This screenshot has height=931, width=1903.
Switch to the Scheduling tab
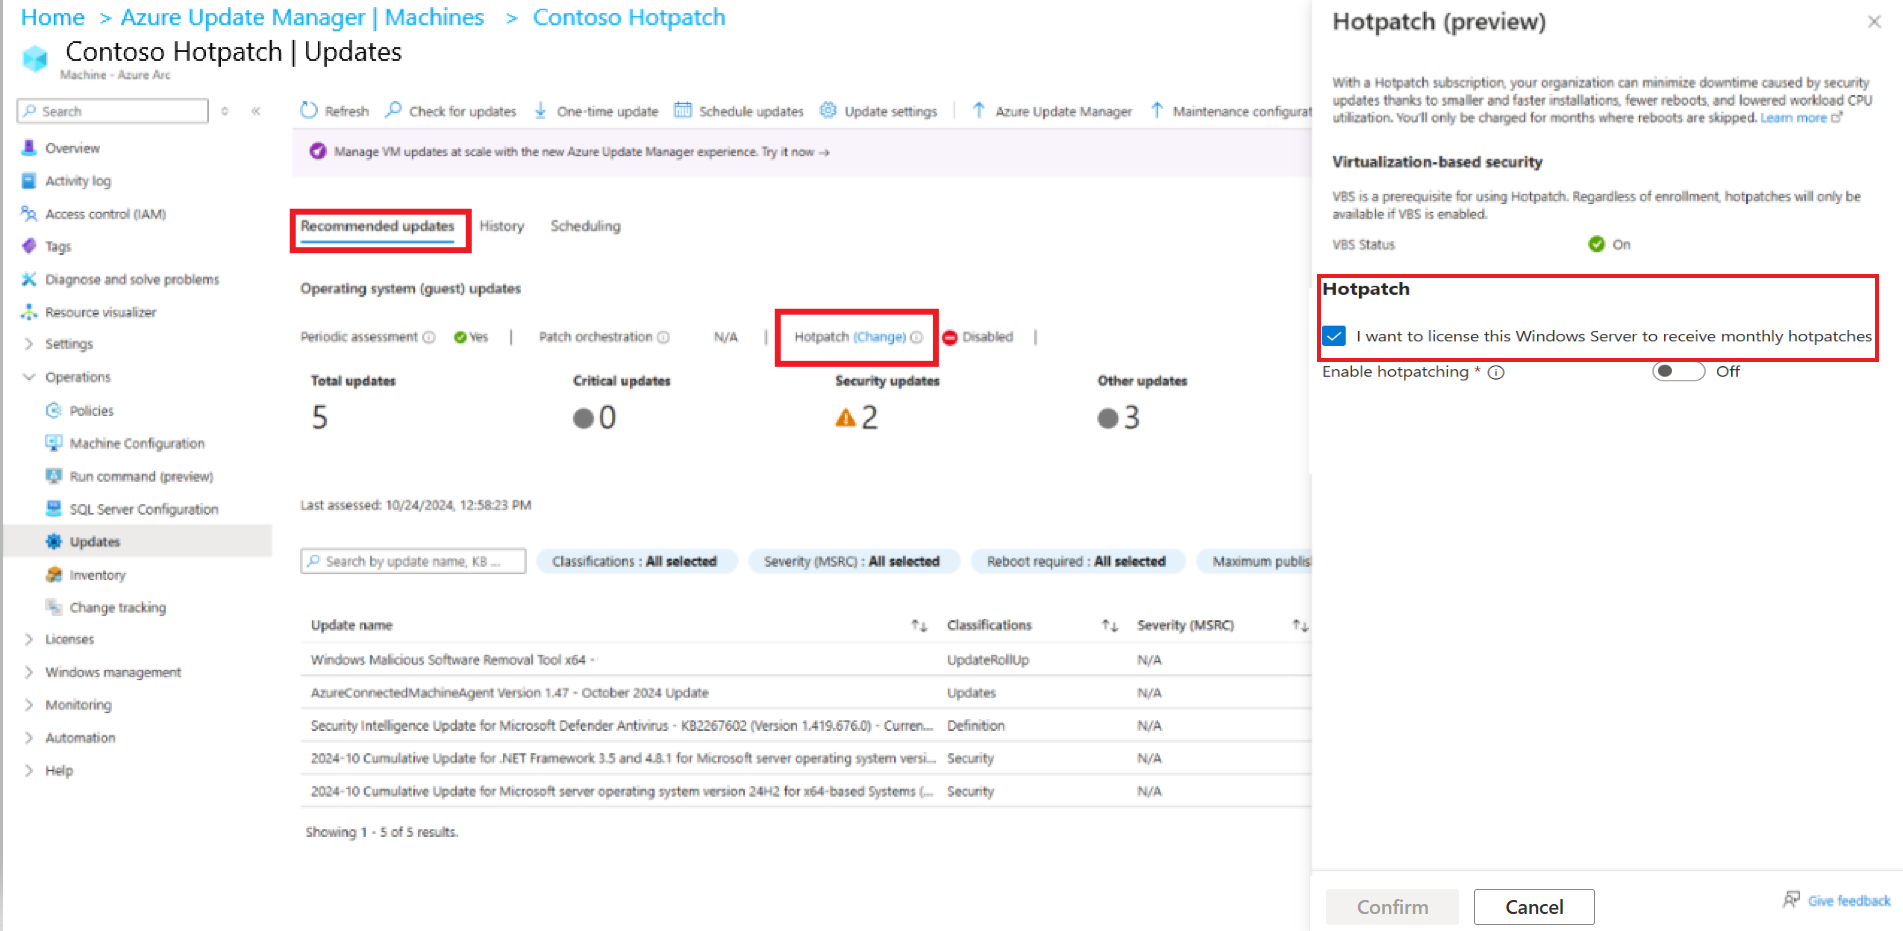tap(585, 226)
